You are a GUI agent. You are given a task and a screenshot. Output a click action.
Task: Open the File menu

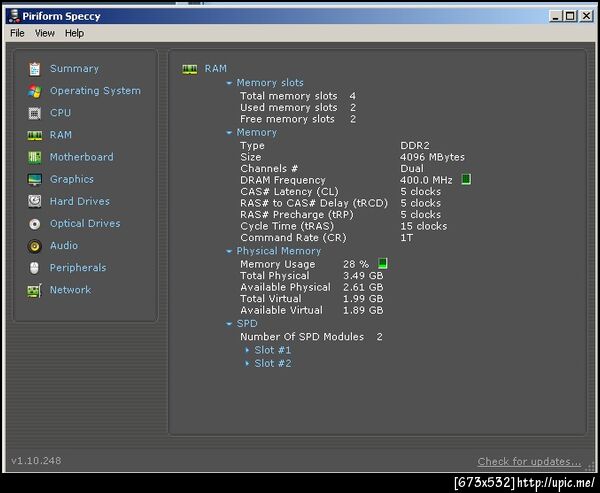[17, 33]
